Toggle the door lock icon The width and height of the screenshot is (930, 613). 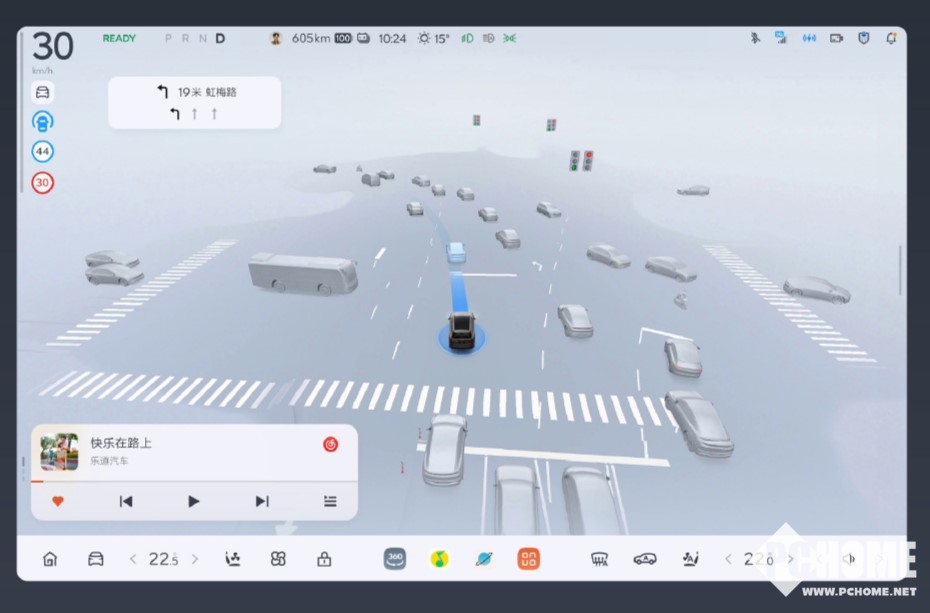pyautogui.click(x=324, y=559)
